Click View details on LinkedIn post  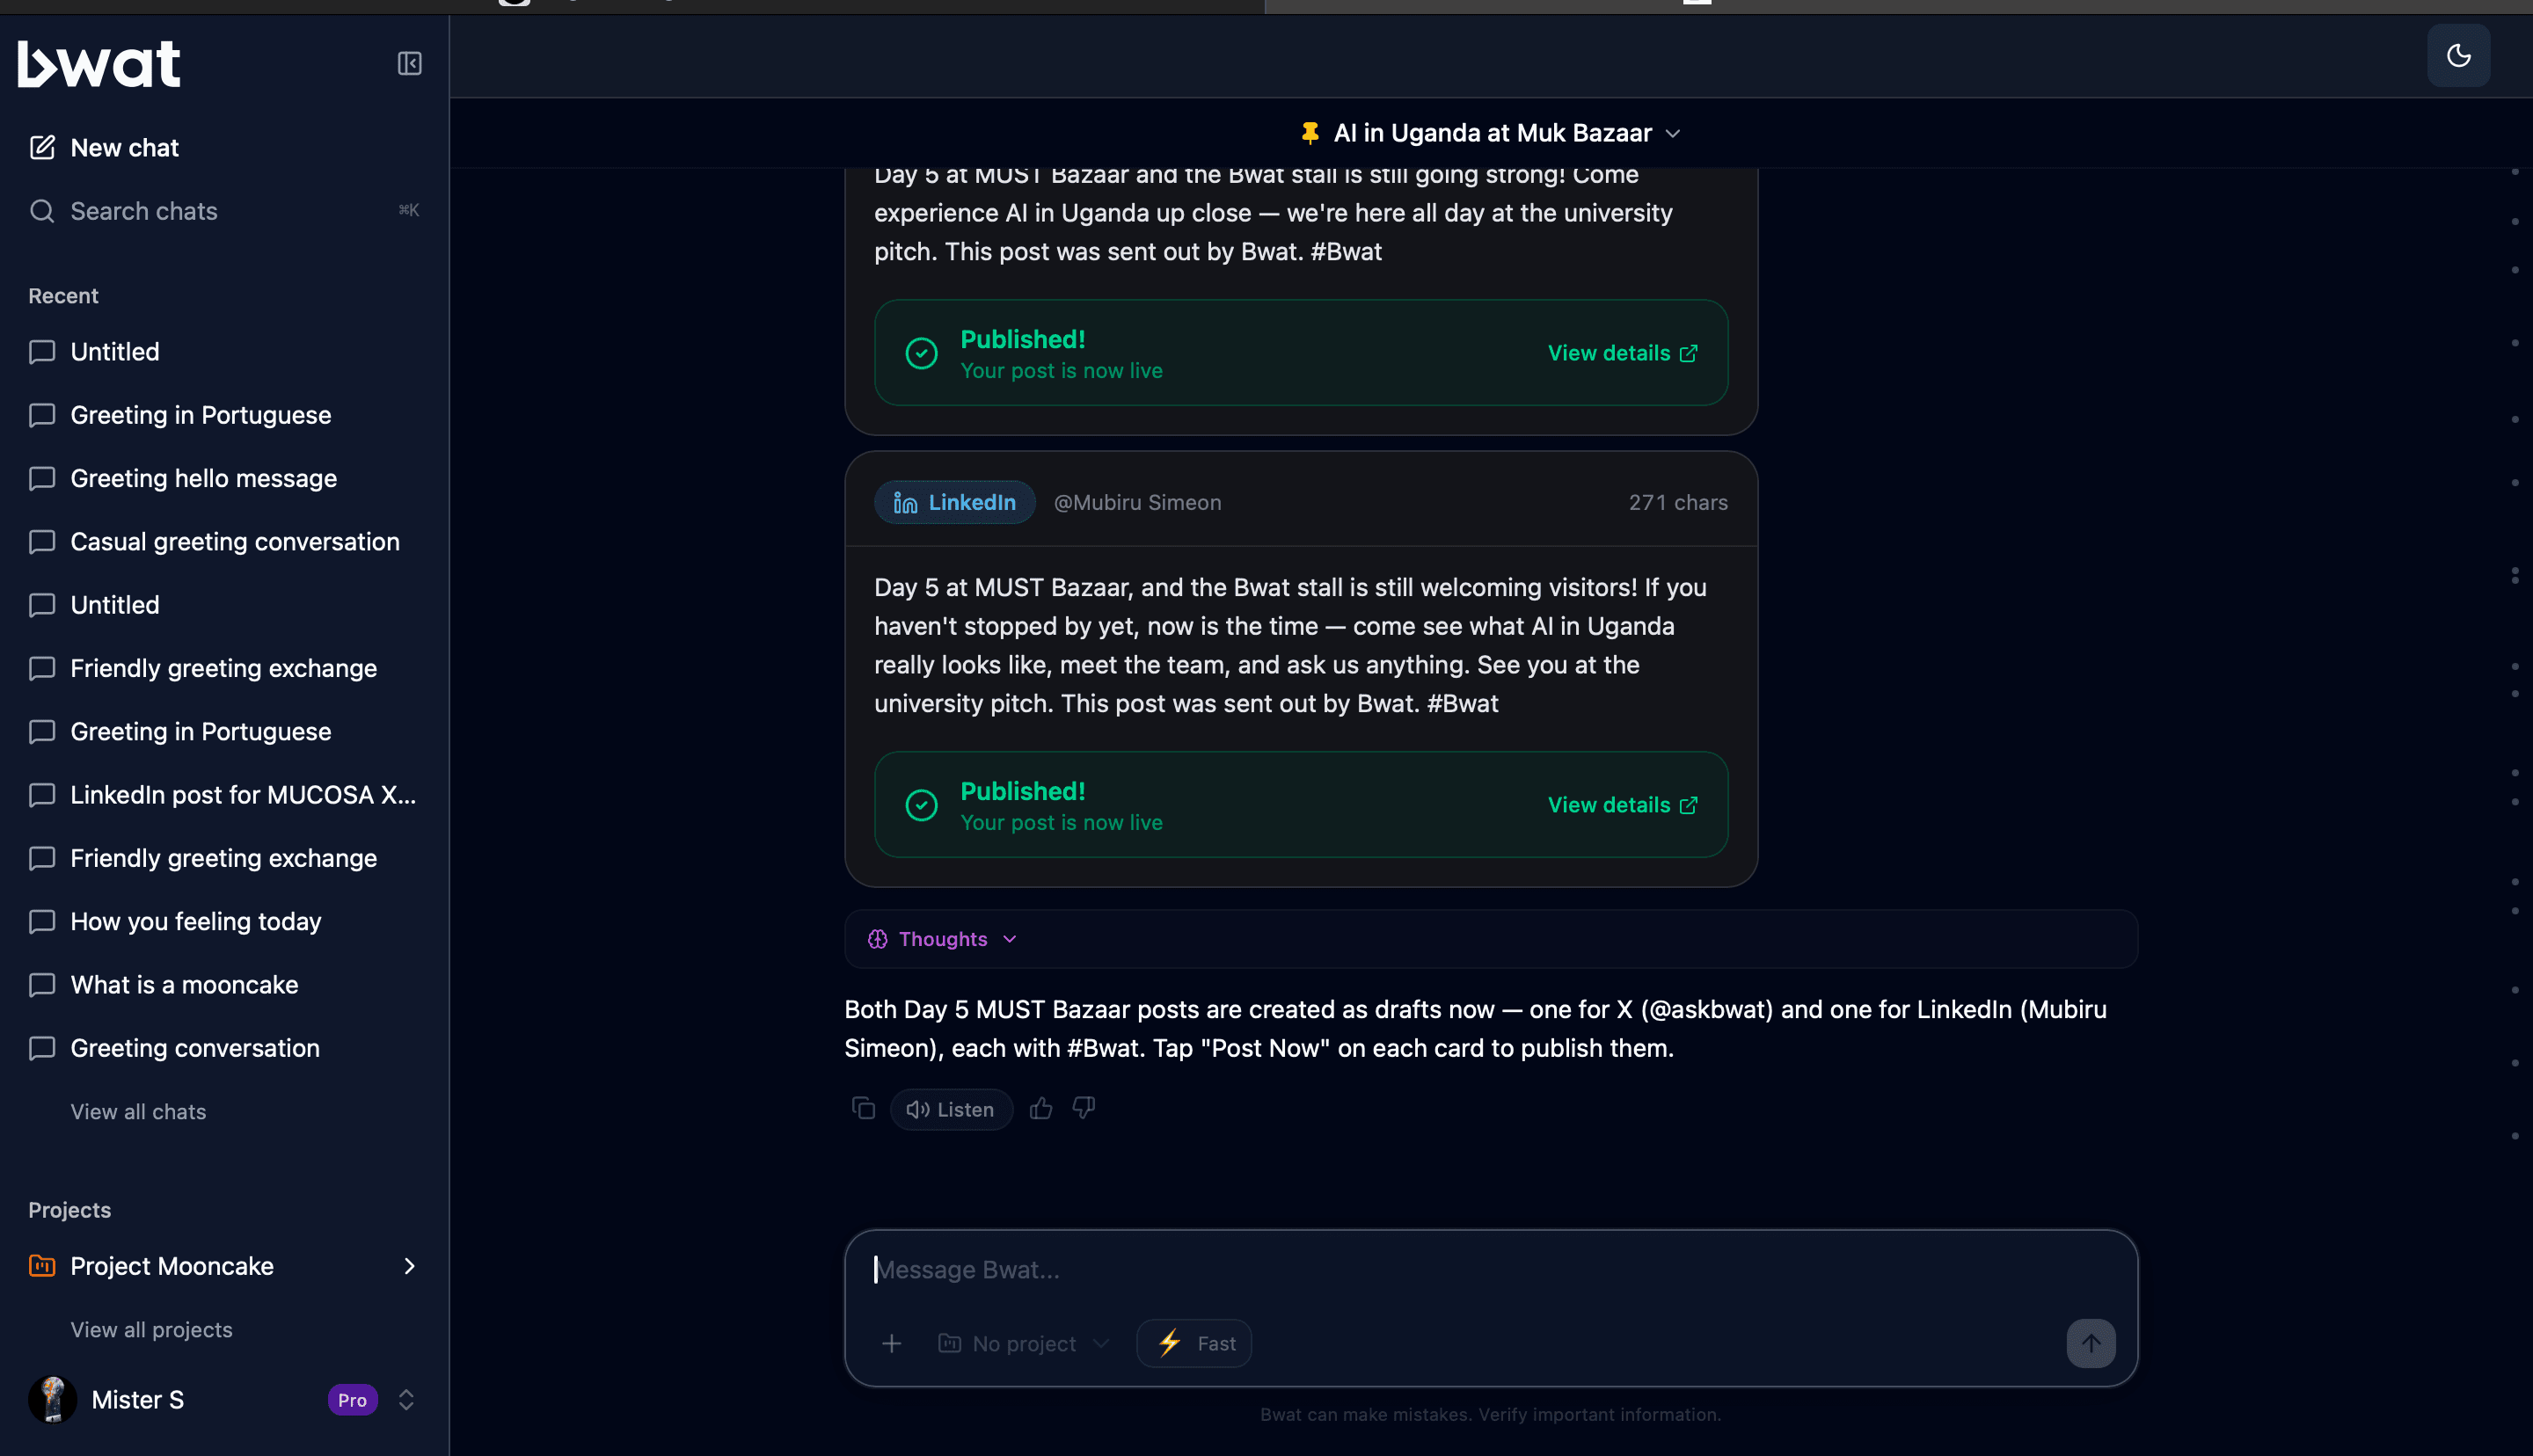click(1622, 805)
